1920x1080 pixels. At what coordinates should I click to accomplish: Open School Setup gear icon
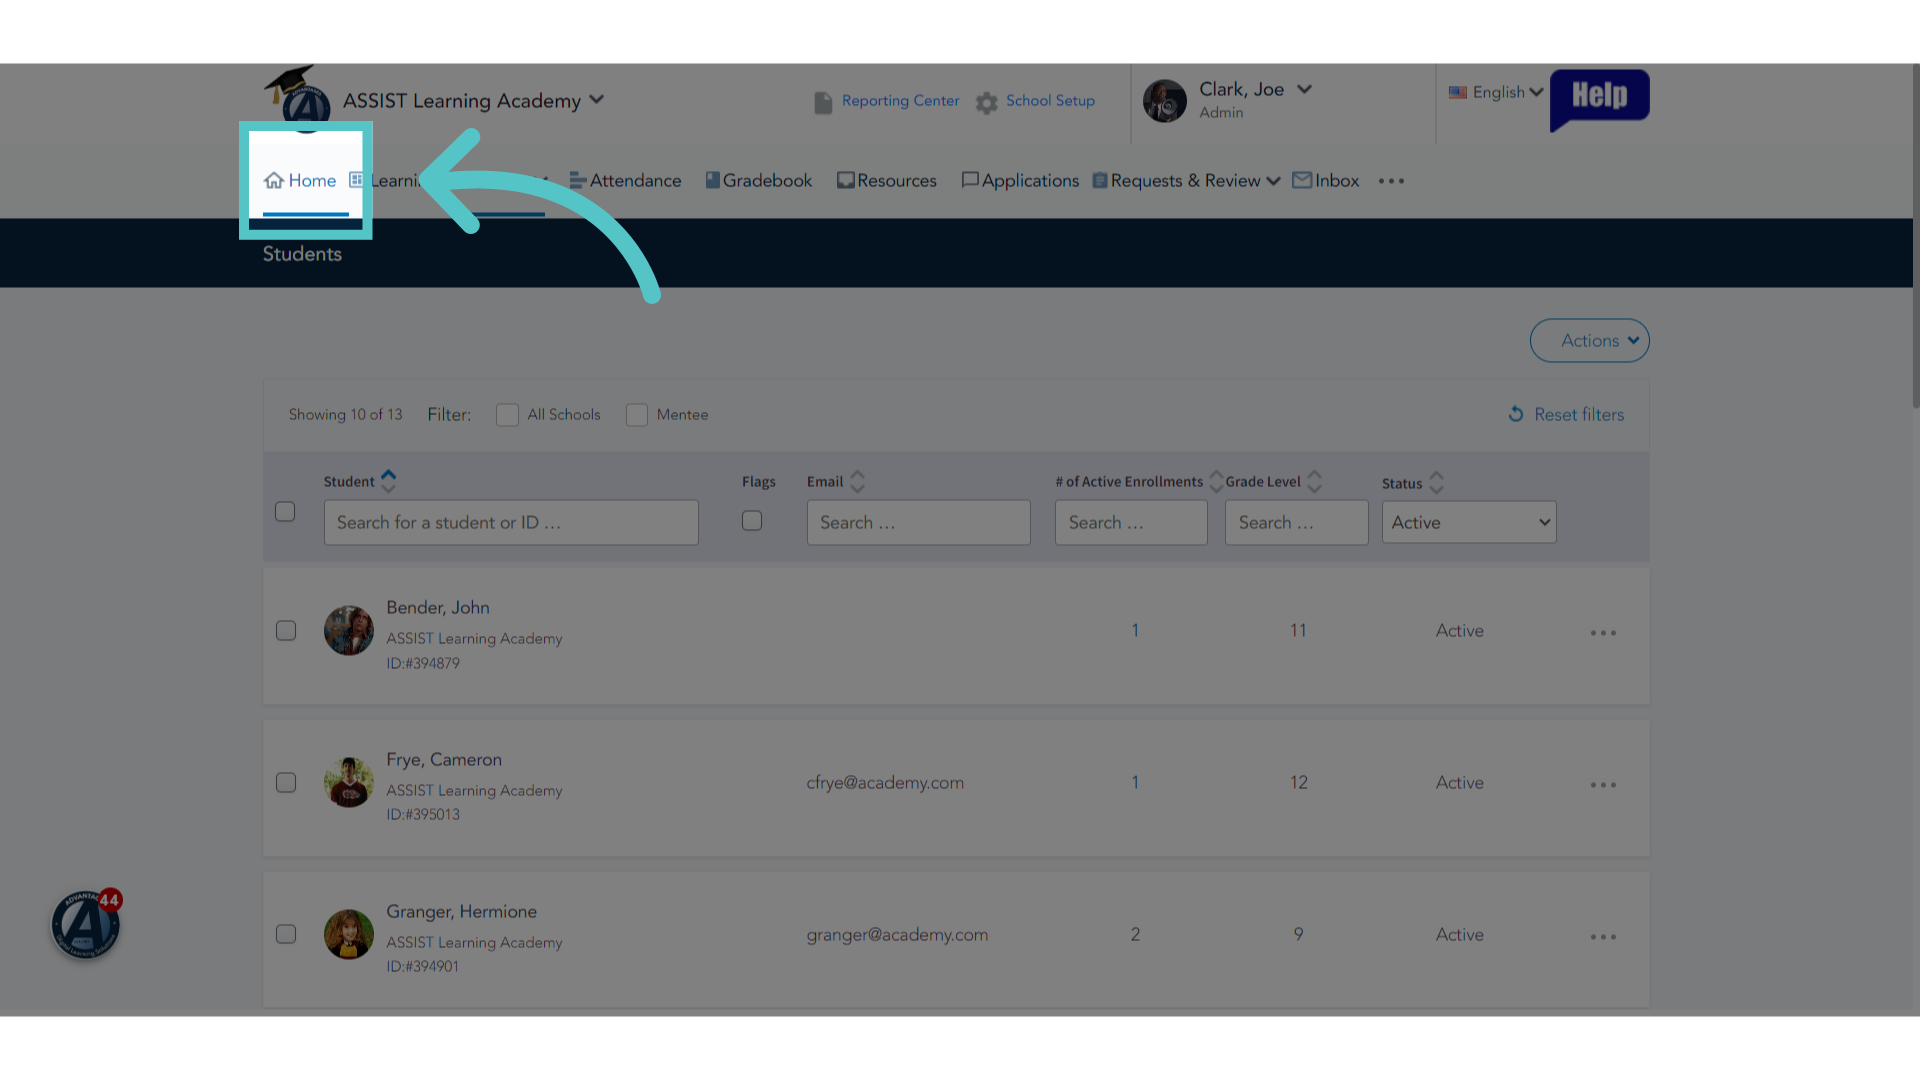pos(987,103)
